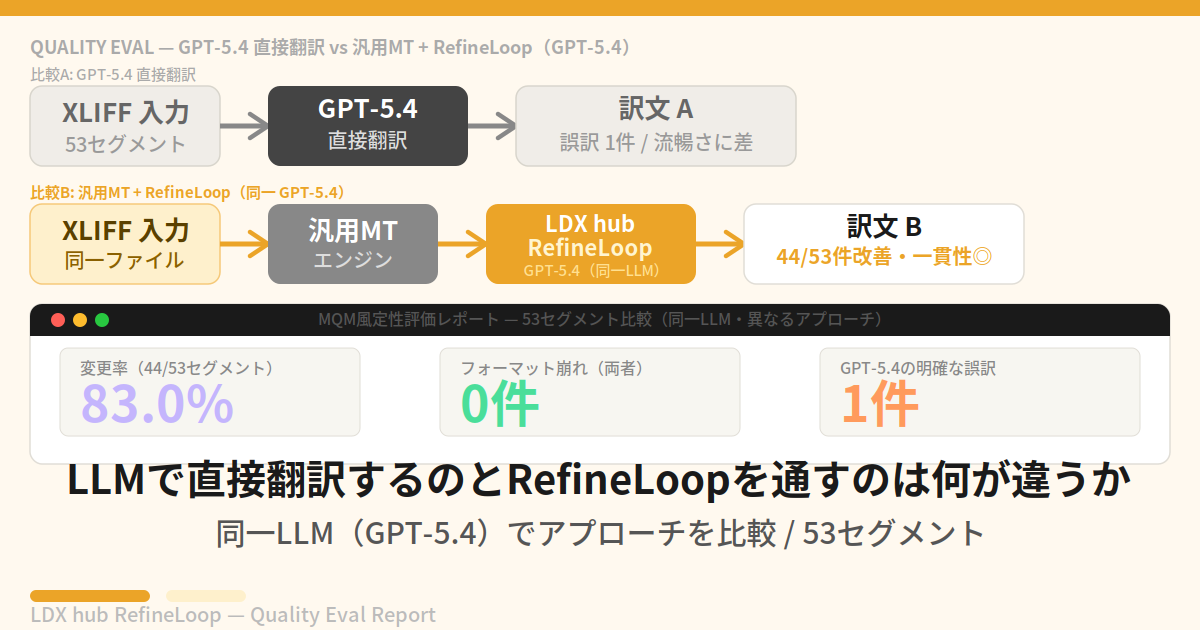This screenshot has height=630, width=1200.
Task: Click the 'QUALITY EVAL' heading text
Action: coord(331,47)
